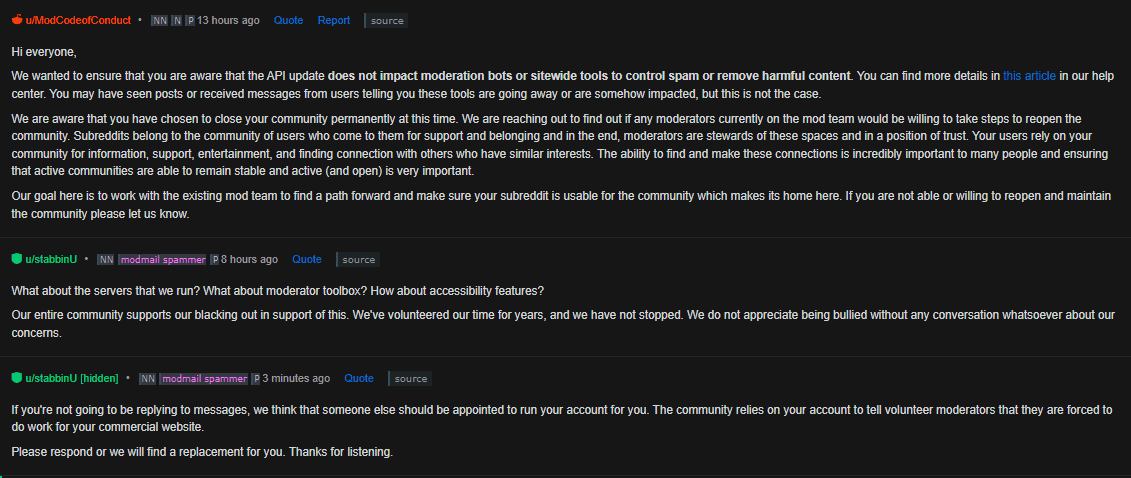The width and height of the screenshot is (1131, 478).
Task: Click the P tag before '8 hours ago'
Action: (214, 259)
